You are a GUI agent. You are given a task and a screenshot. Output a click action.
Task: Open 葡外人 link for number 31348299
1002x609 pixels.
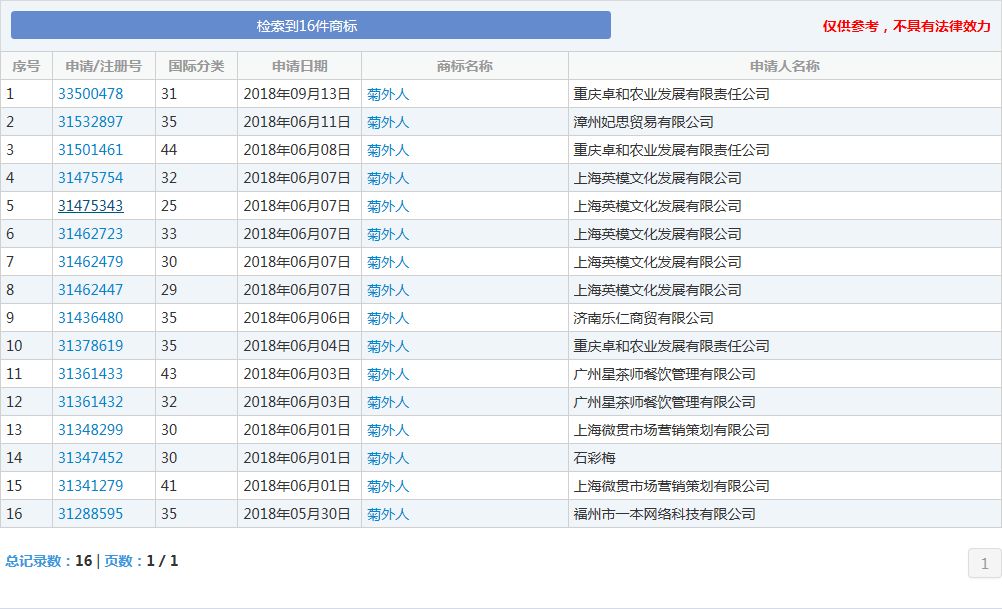(388, 431)
